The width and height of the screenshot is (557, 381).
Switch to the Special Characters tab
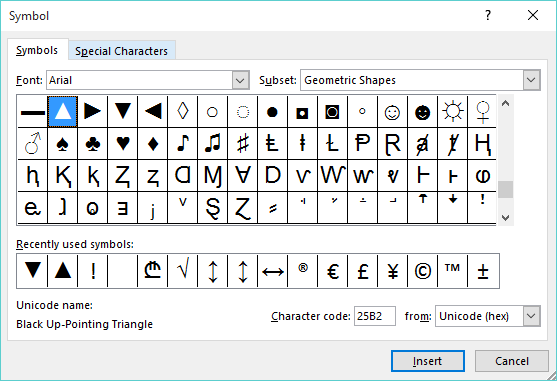tap(121, 51)
